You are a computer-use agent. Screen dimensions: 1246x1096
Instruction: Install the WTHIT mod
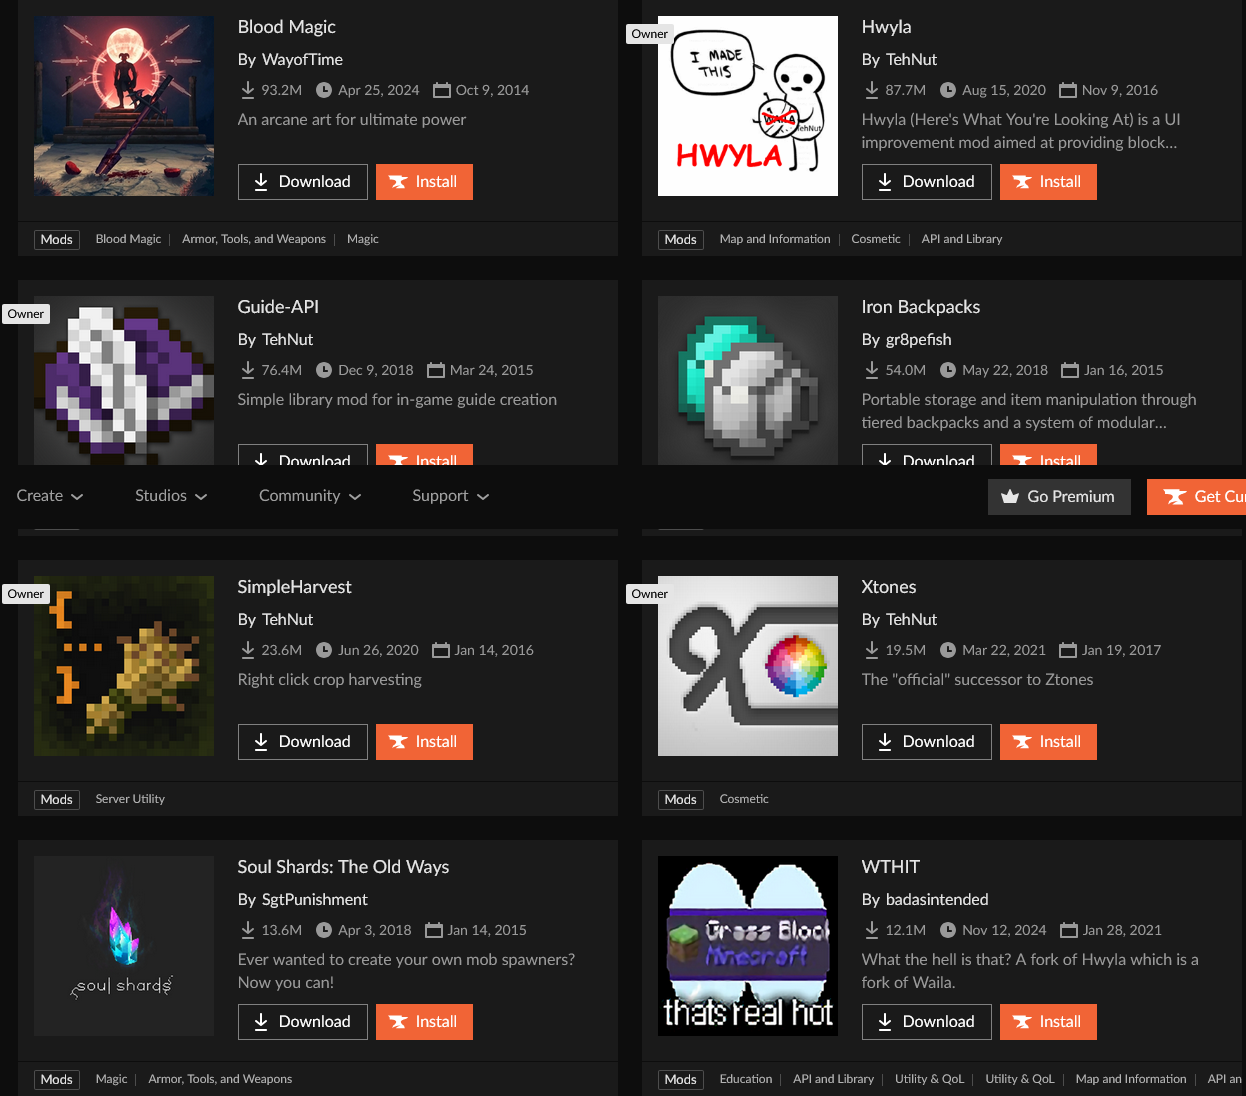coord(1048,1022)
